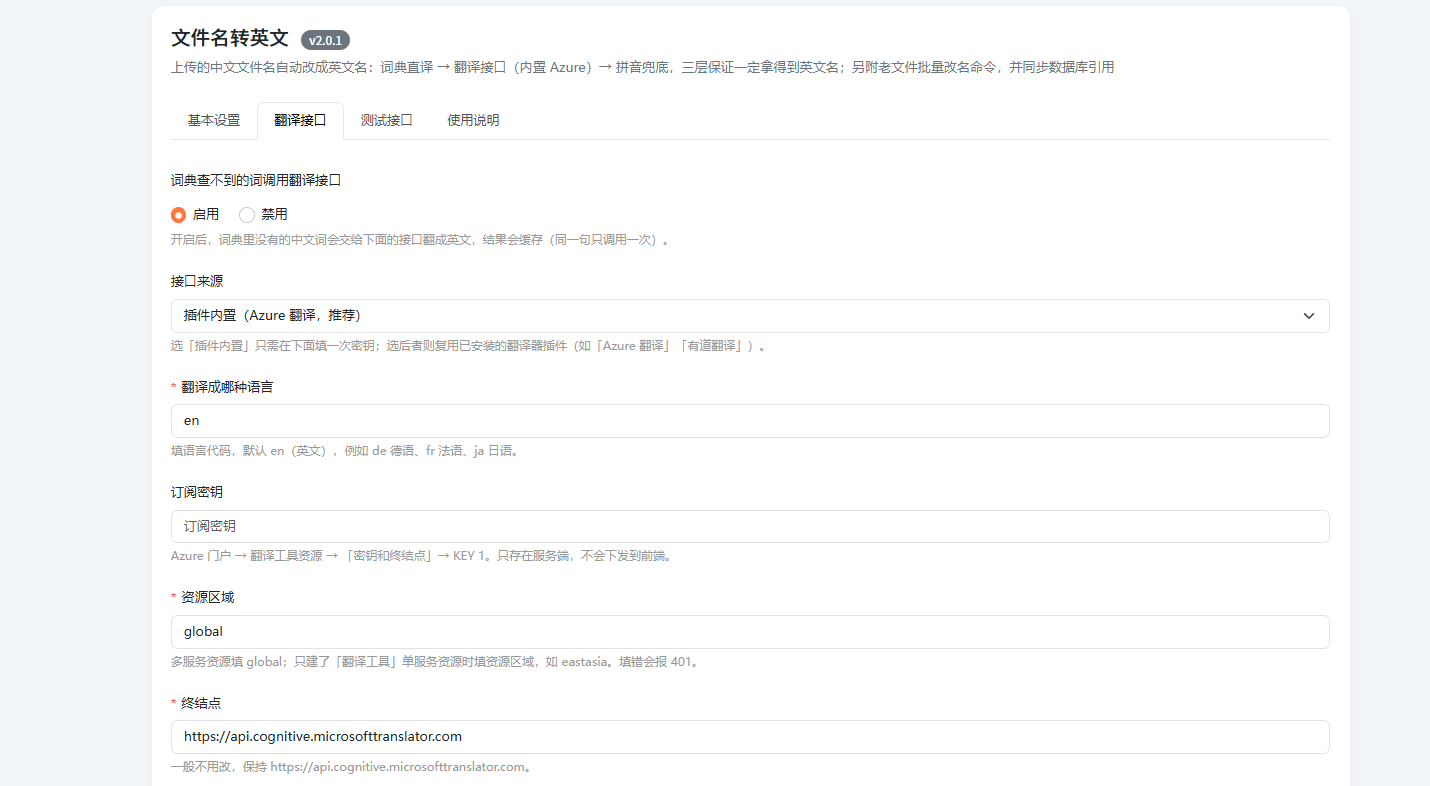The width and height of the screenshot is (1430, 786).
Task: Click the hint text about 选「插件内置」
Action: click(x=469, y=346)
